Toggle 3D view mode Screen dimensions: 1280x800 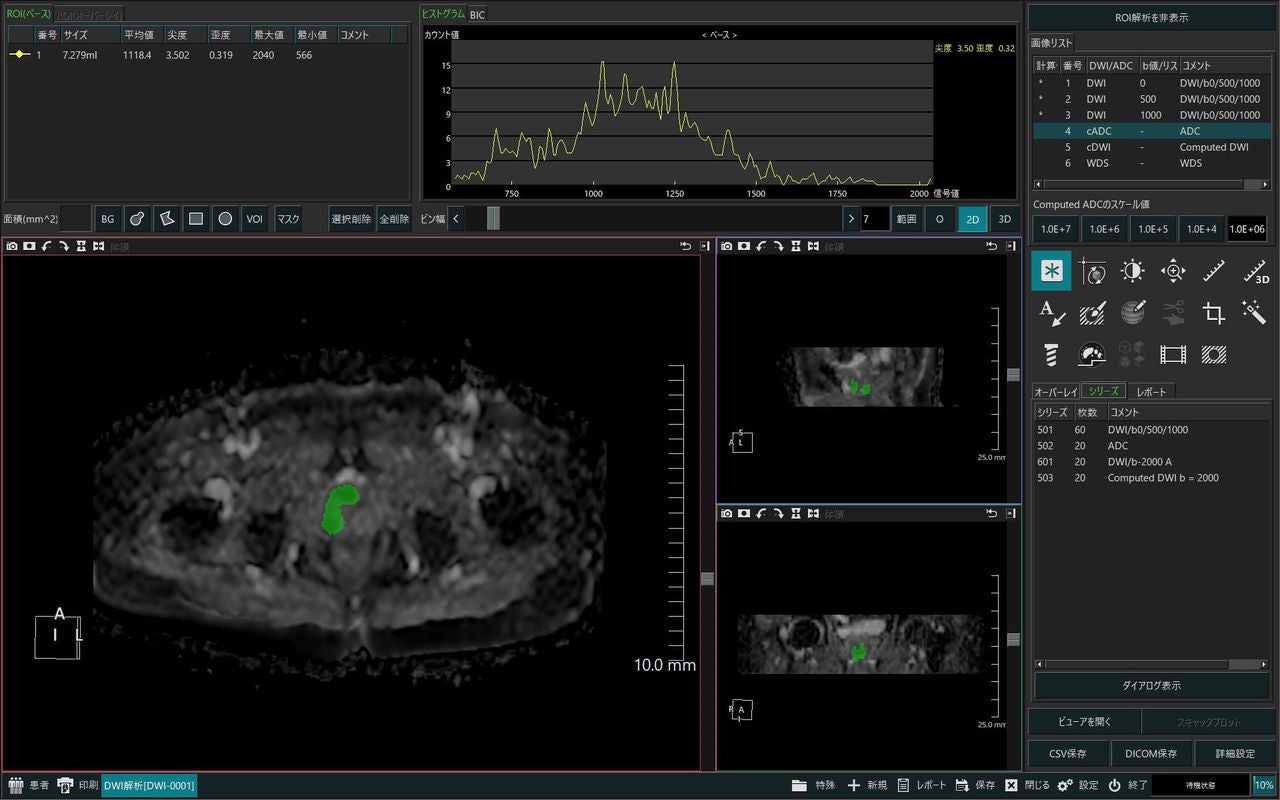[x=1005, y=218]
